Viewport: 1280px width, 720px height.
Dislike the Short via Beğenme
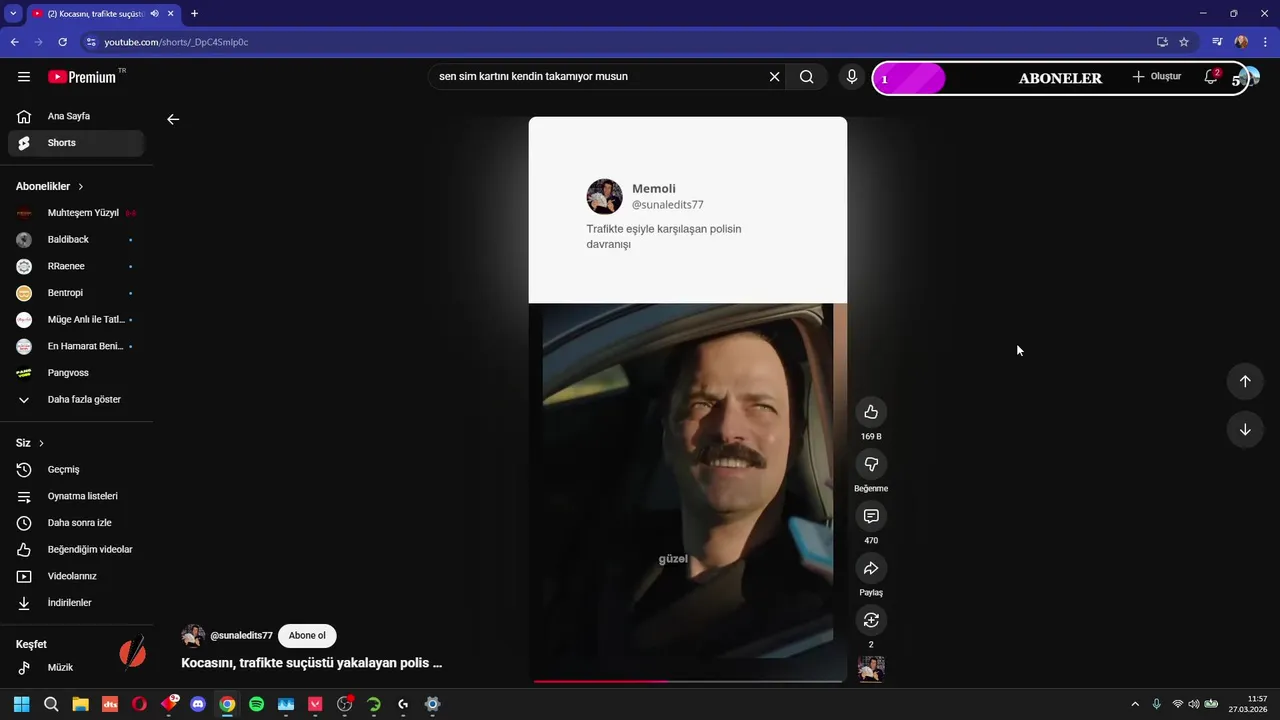click(x=871, y=464)
